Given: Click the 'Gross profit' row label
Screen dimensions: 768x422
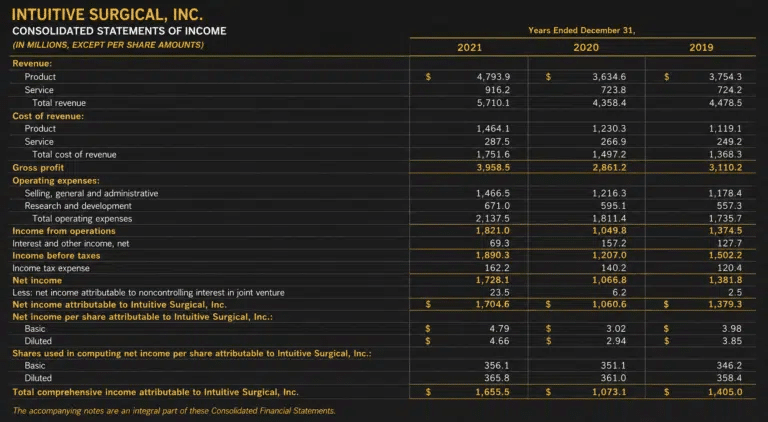Looking at the screenshot, I should (x=38, y=167).
